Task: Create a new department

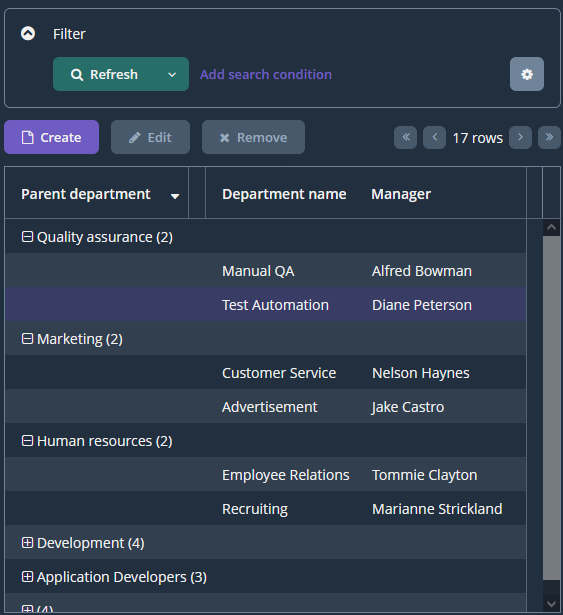Action: click(x=51, y=137)
